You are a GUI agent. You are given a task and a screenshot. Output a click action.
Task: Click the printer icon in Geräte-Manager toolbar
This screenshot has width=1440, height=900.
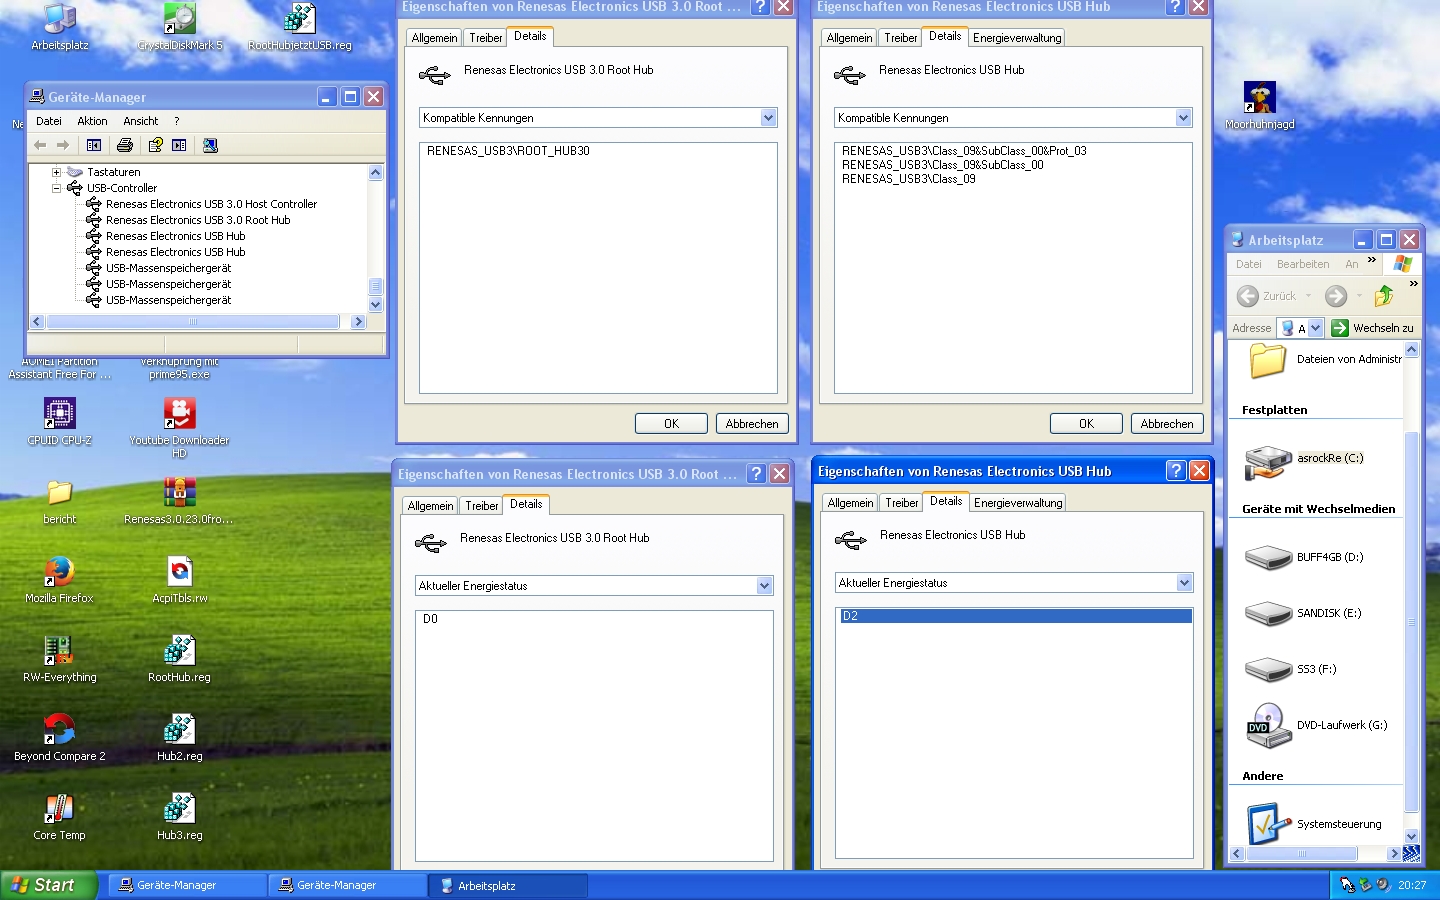125,145
